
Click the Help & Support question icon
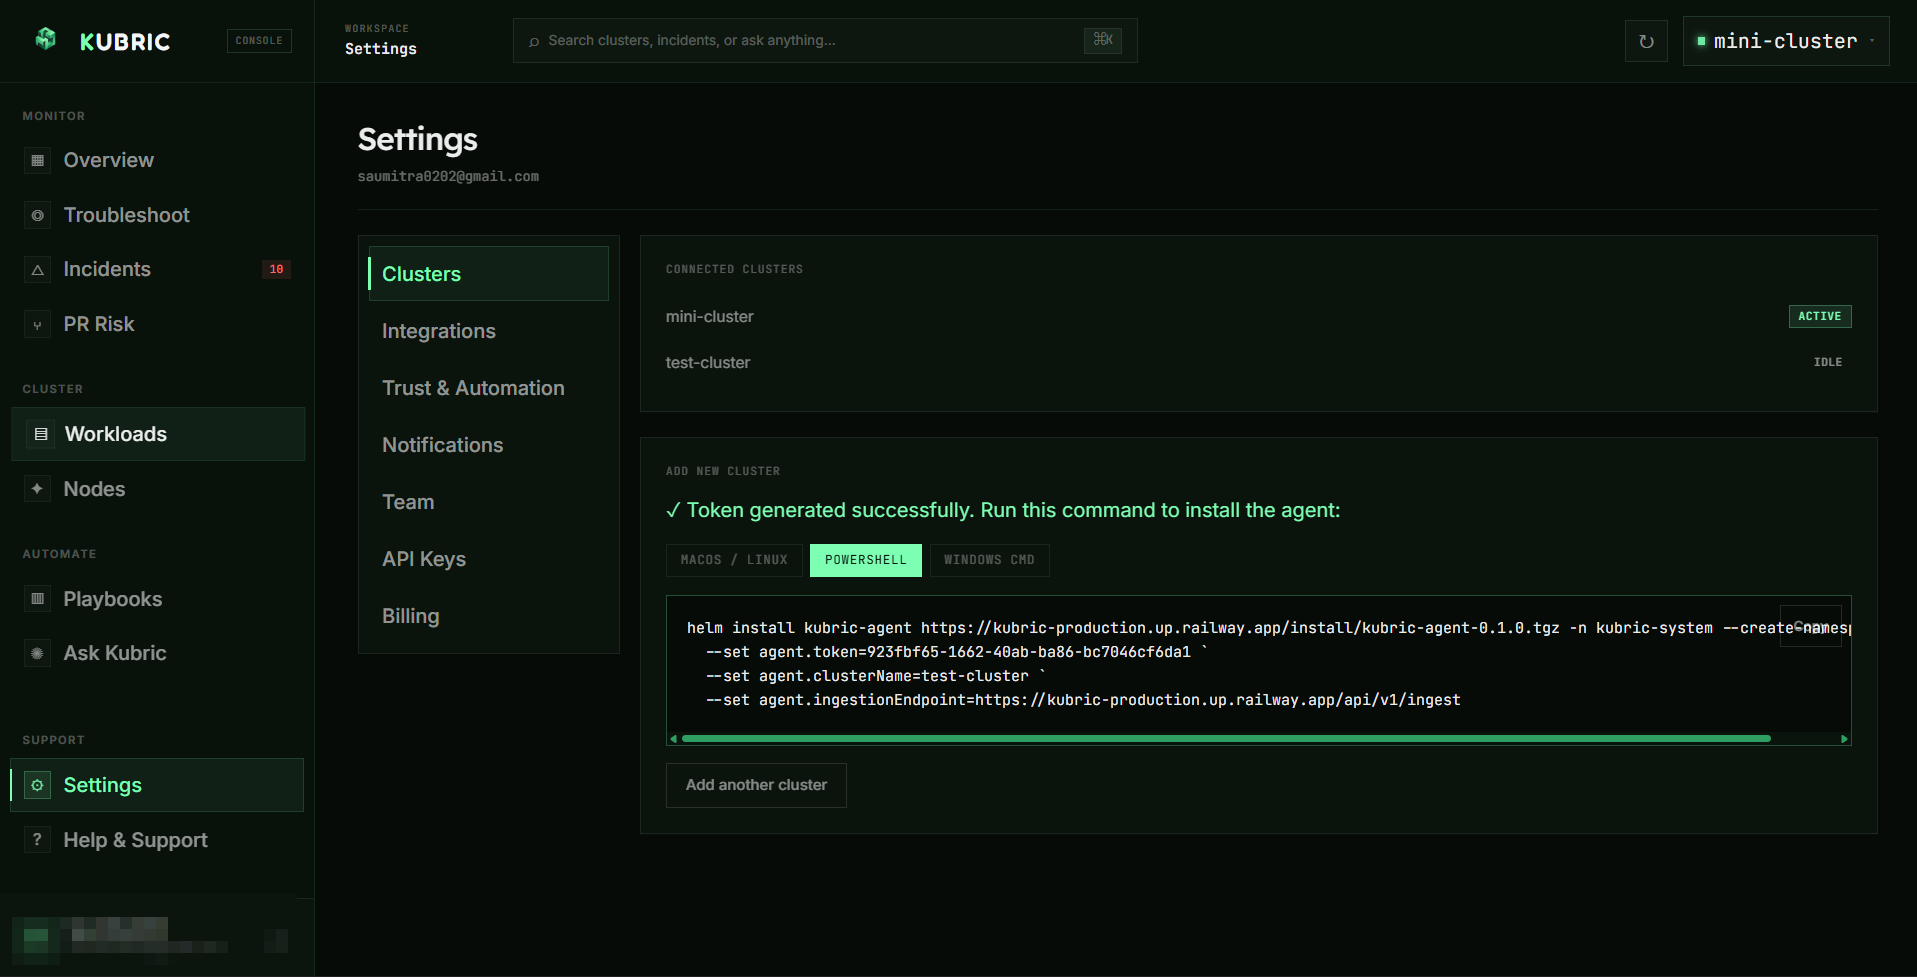(37, 840)
